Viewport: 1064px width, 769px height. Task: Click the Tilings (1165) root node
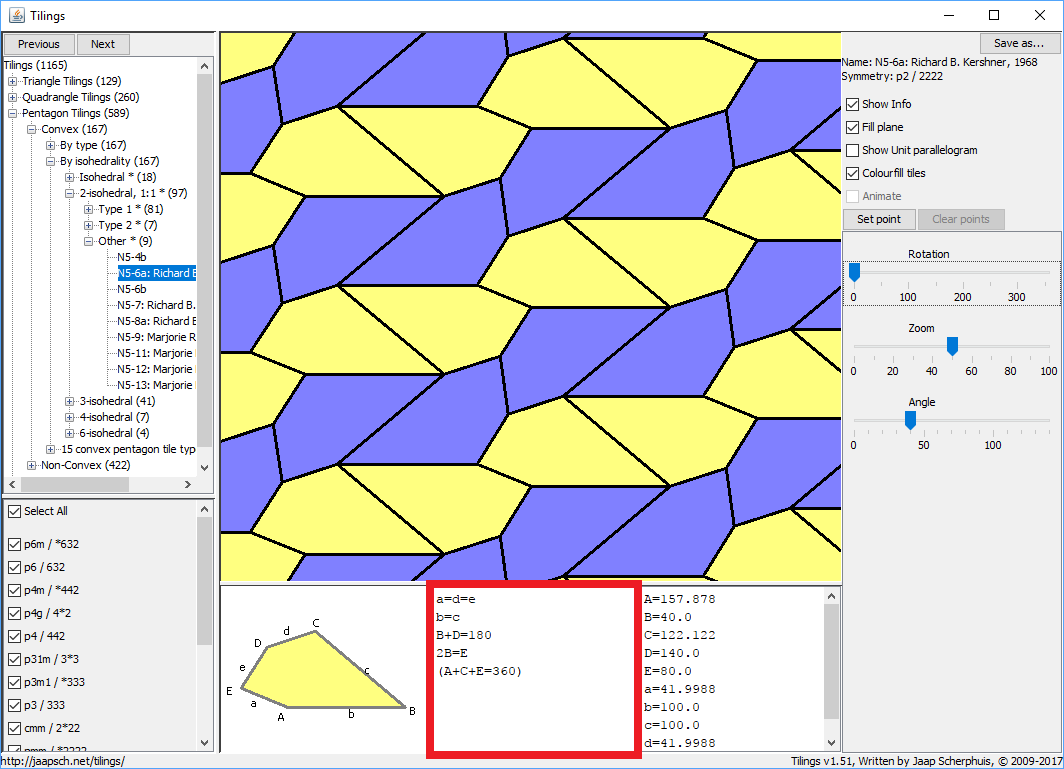(36, 65)
